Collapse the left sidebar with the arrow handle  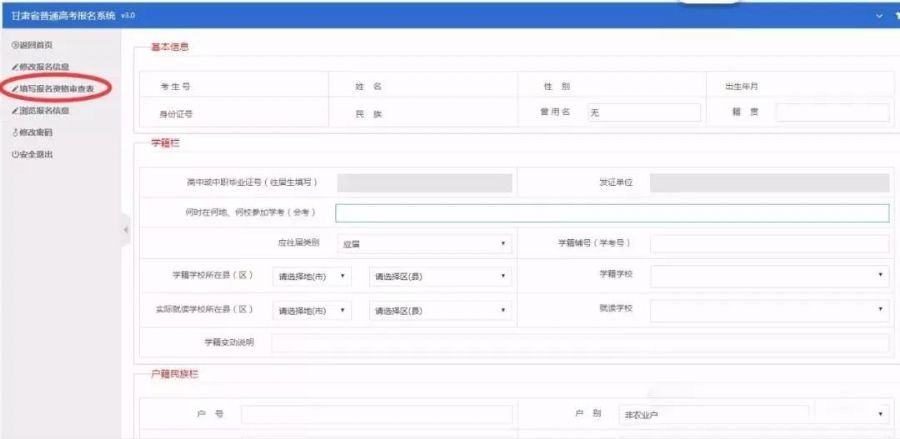coord(126,230)
